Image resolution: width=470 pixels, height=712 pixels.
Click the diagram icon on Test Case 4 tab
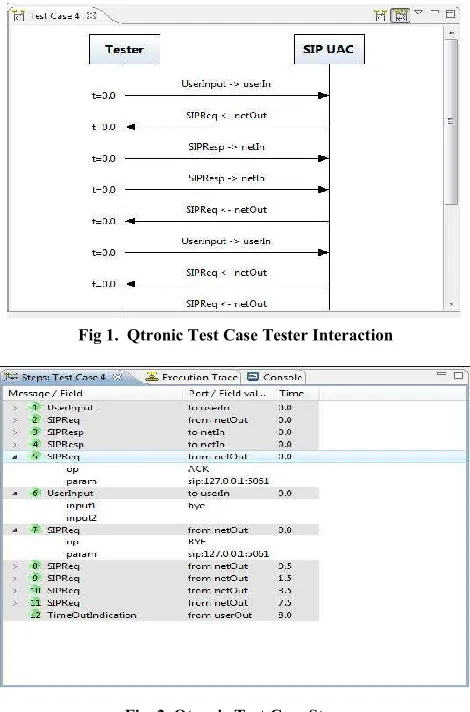tap(19, 16)
